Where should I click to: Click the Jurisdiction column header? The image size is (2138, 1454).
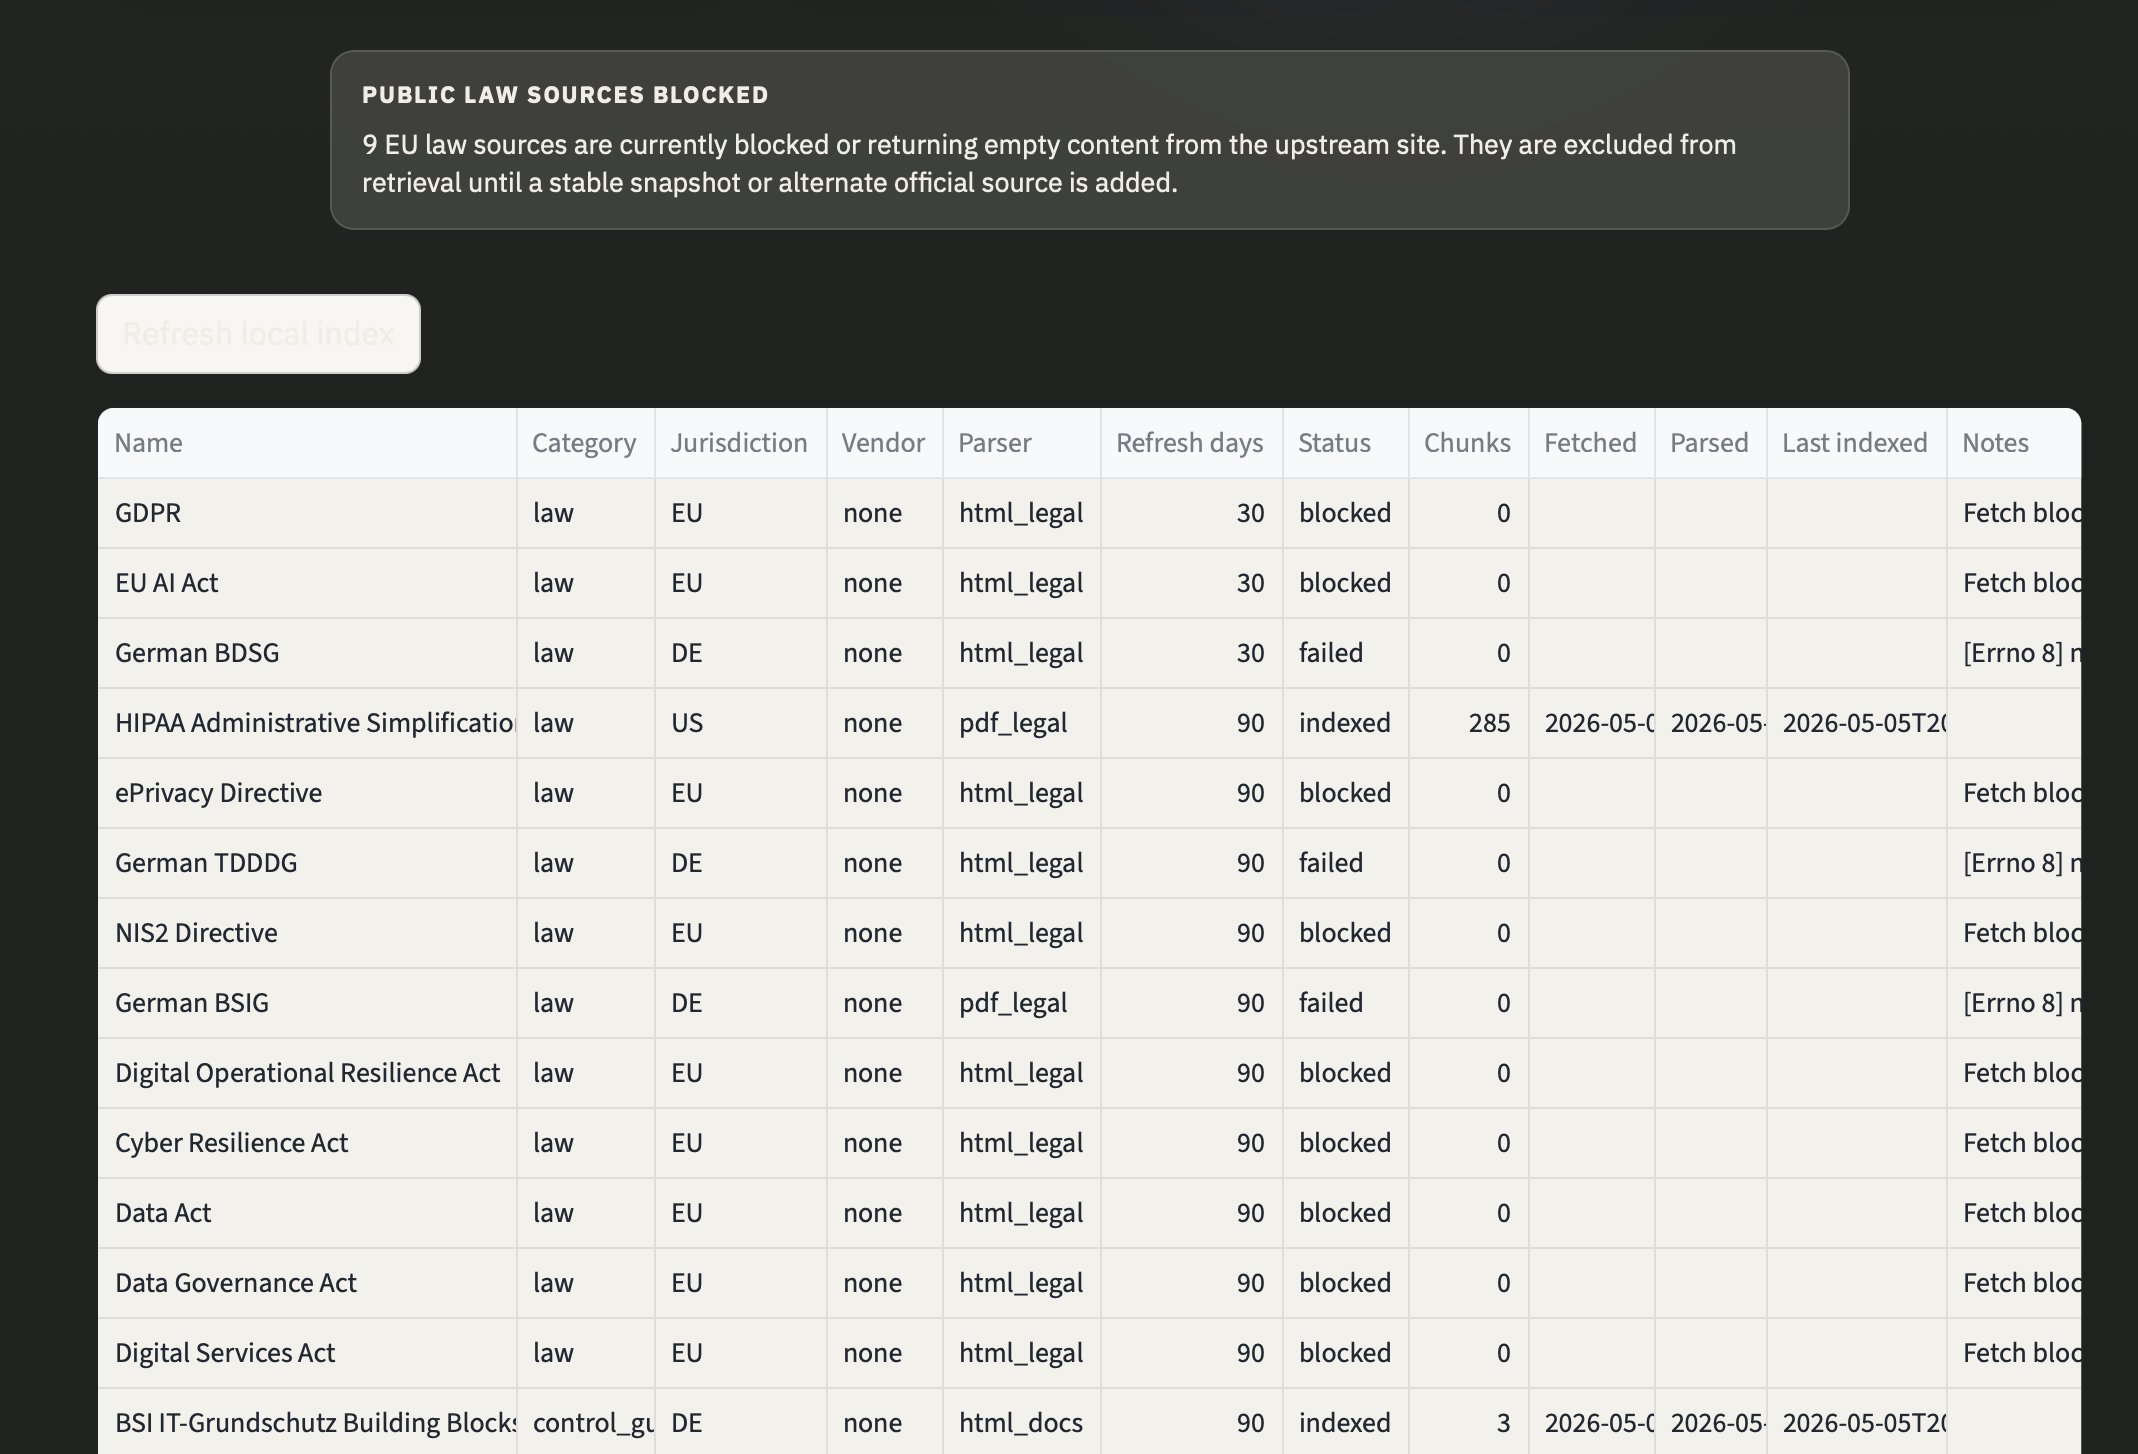pyautogui.click(x=739, y=443)
